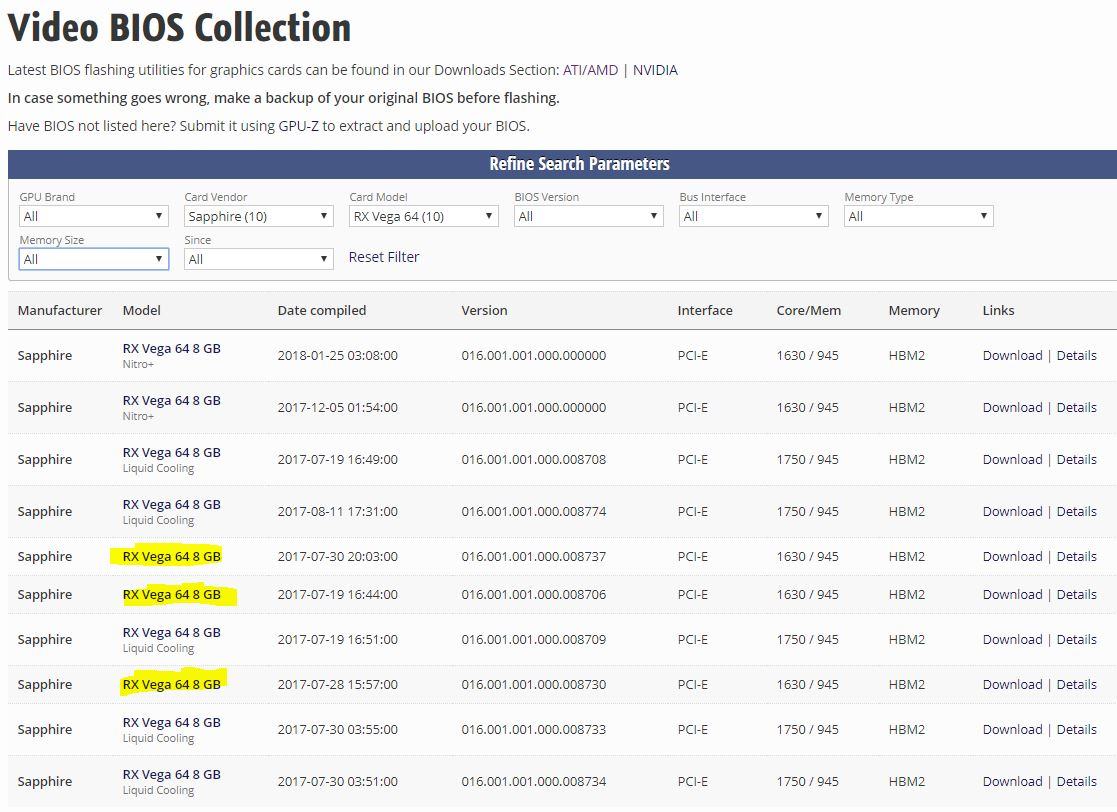Open the Memory Size dropdown
The image size is (1117, 812).
pos(93,259)
